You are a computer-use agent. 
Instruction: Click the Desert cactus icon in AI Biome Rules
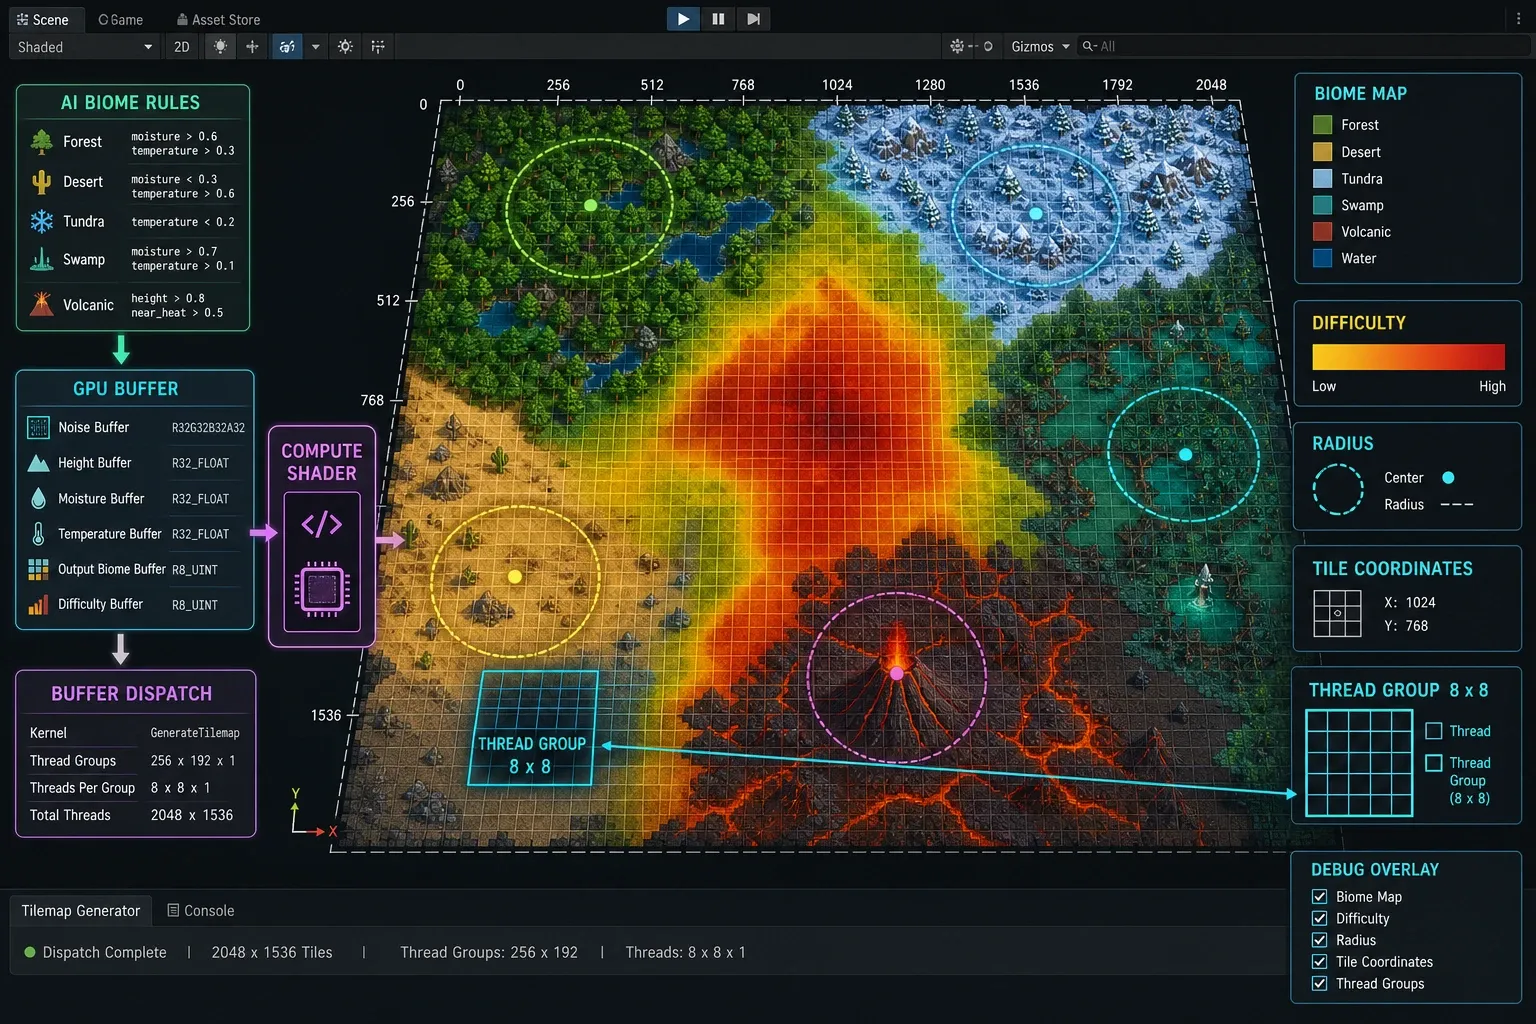tap(42, 182)
